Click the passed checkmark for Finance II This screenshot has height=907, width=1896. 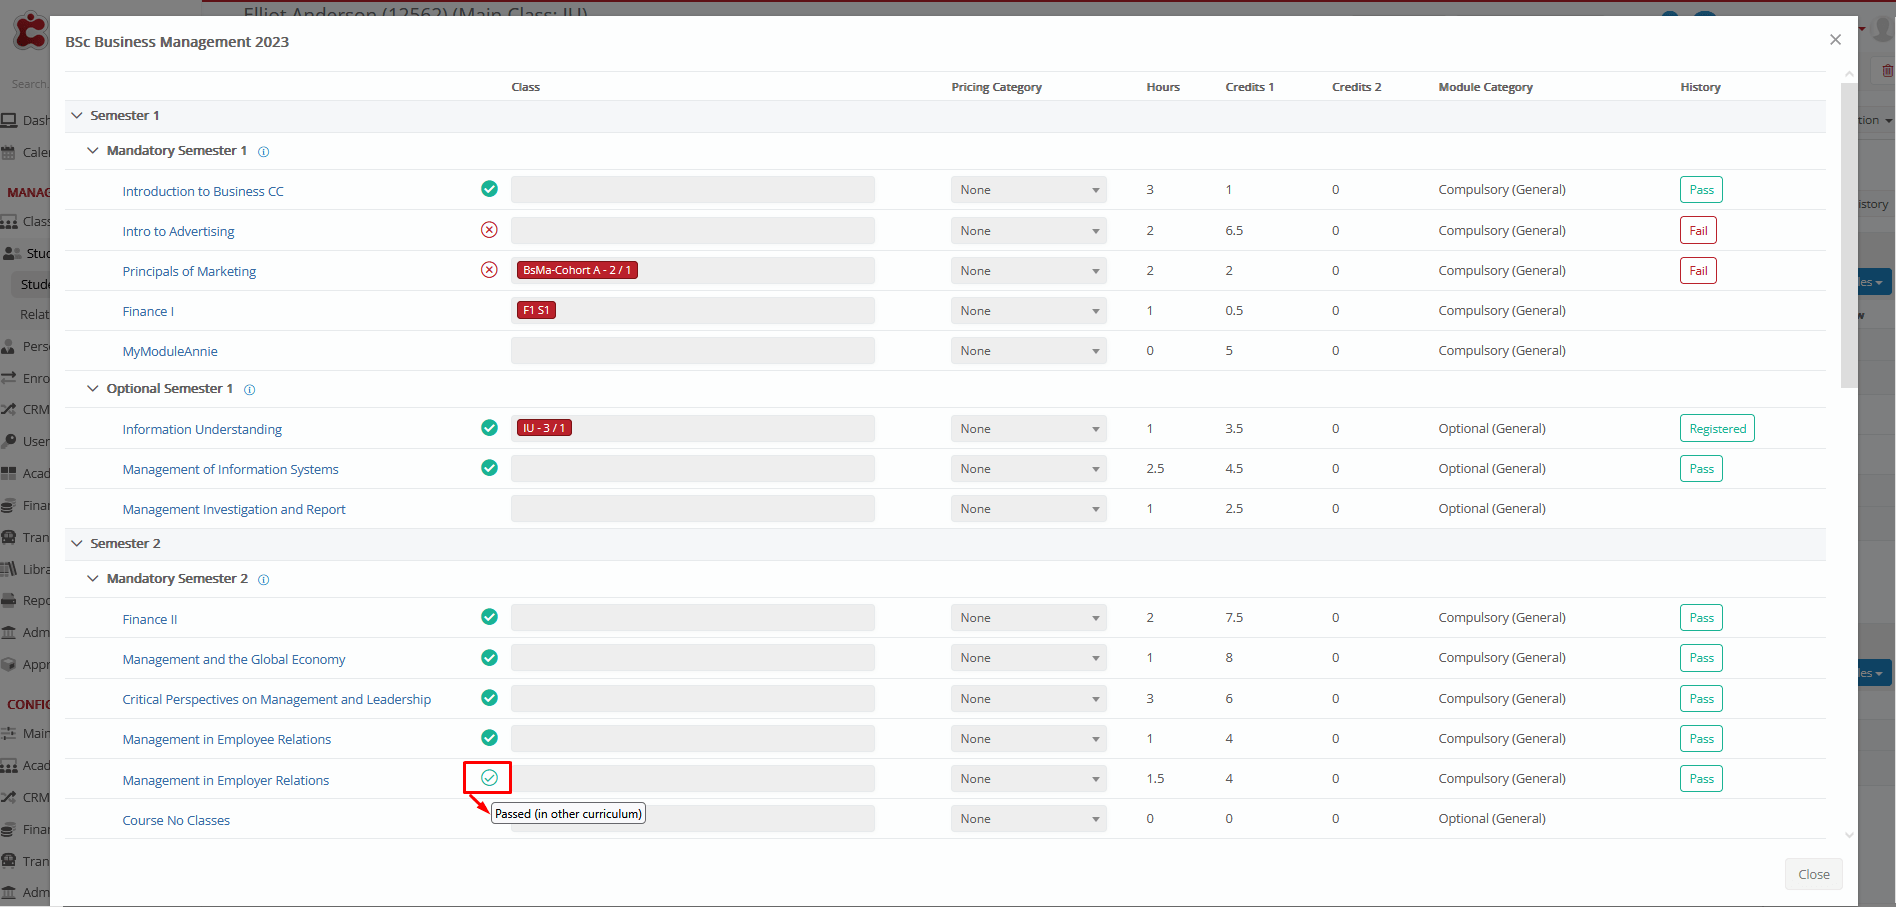tap(489, 617)
